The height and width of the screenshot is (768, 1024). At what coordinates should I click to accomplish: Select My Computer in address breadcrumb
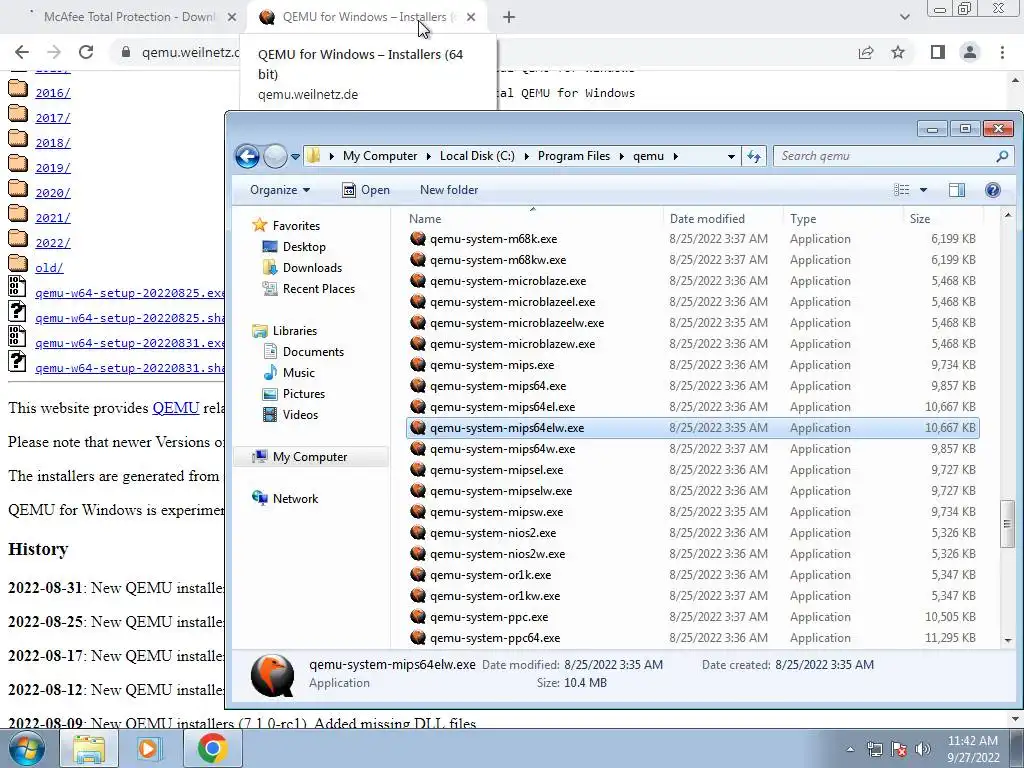point(379,156)
